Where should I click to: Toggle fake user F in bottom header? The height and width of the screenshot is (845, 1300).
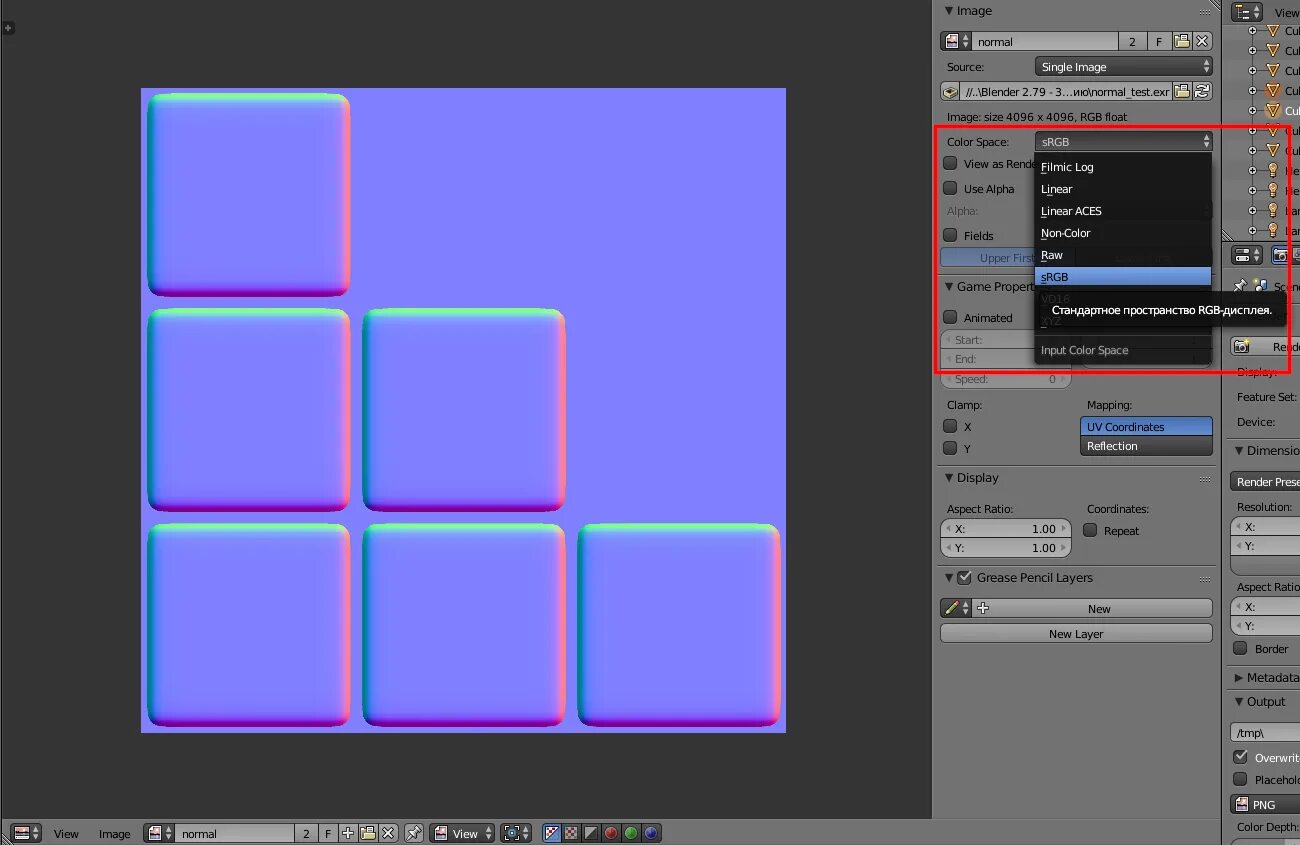point(328,833)
